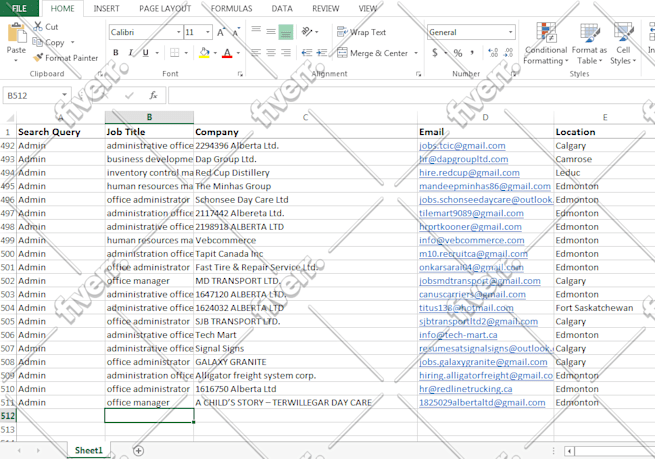The image size is (655, 459).
Task: Increase font size with large A
Action: (x=221, y=32)
